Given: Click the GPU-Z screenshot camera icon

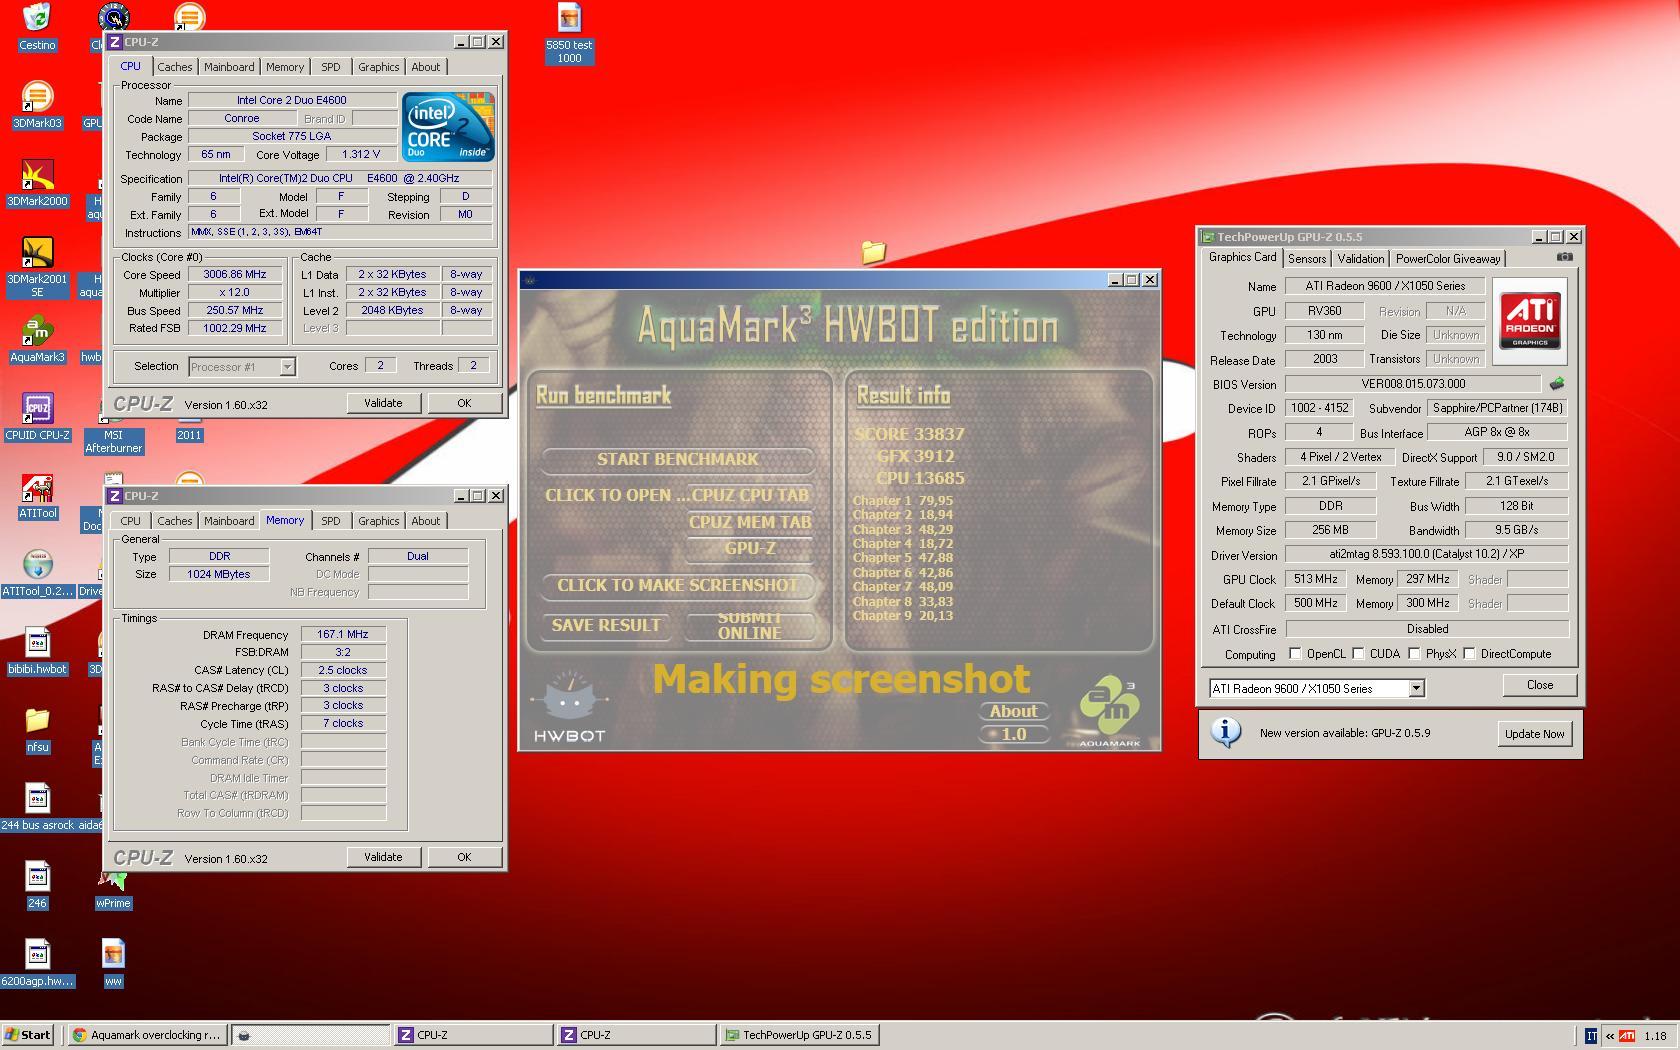Looking at the screenshot, I should pos(1564,258).
